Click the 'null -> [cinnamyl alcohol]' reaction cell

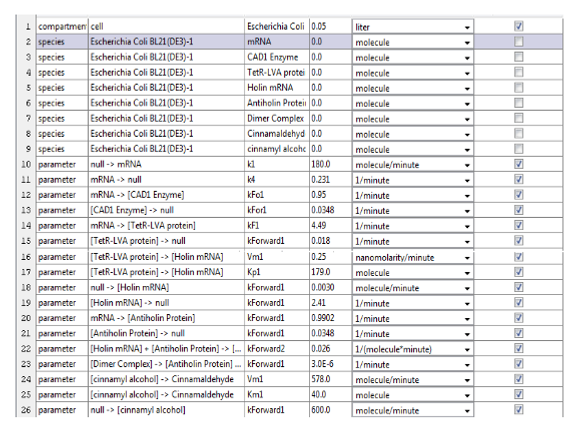(166, 409)
